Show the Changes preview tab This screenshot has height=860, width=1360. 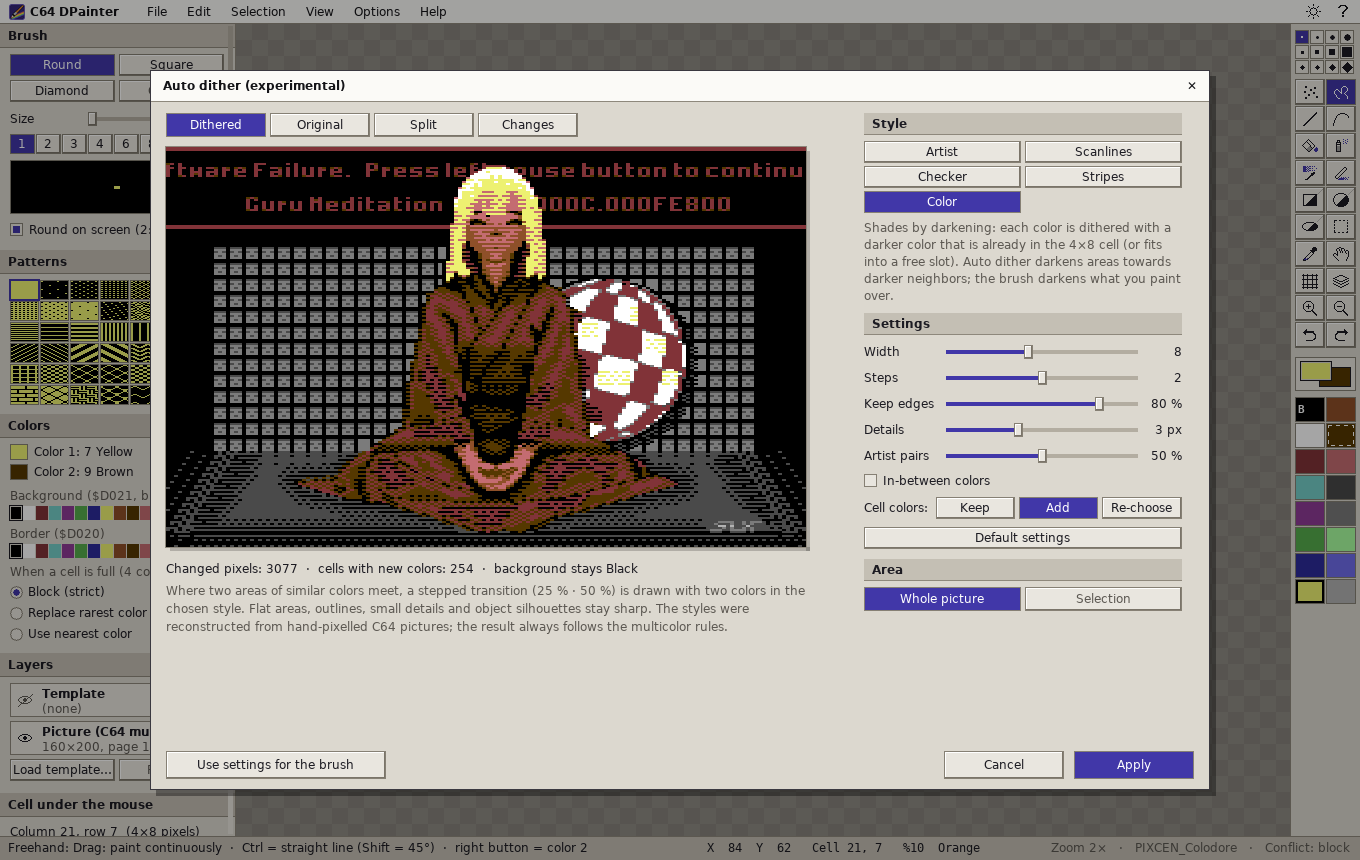[x=527, y=125]
